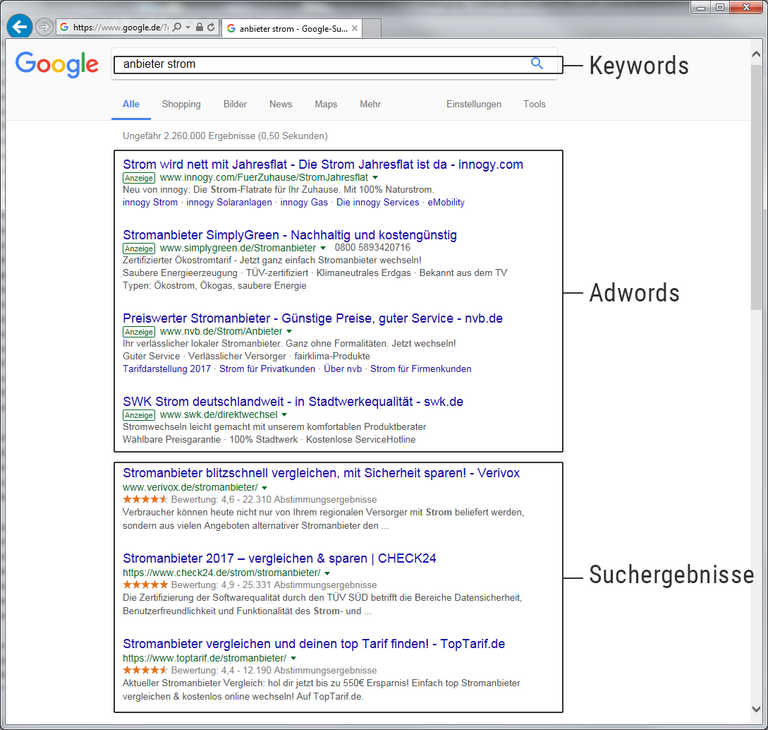
Task: Open the Verivox Stromanbieter result link
Action: coord(320,473)
